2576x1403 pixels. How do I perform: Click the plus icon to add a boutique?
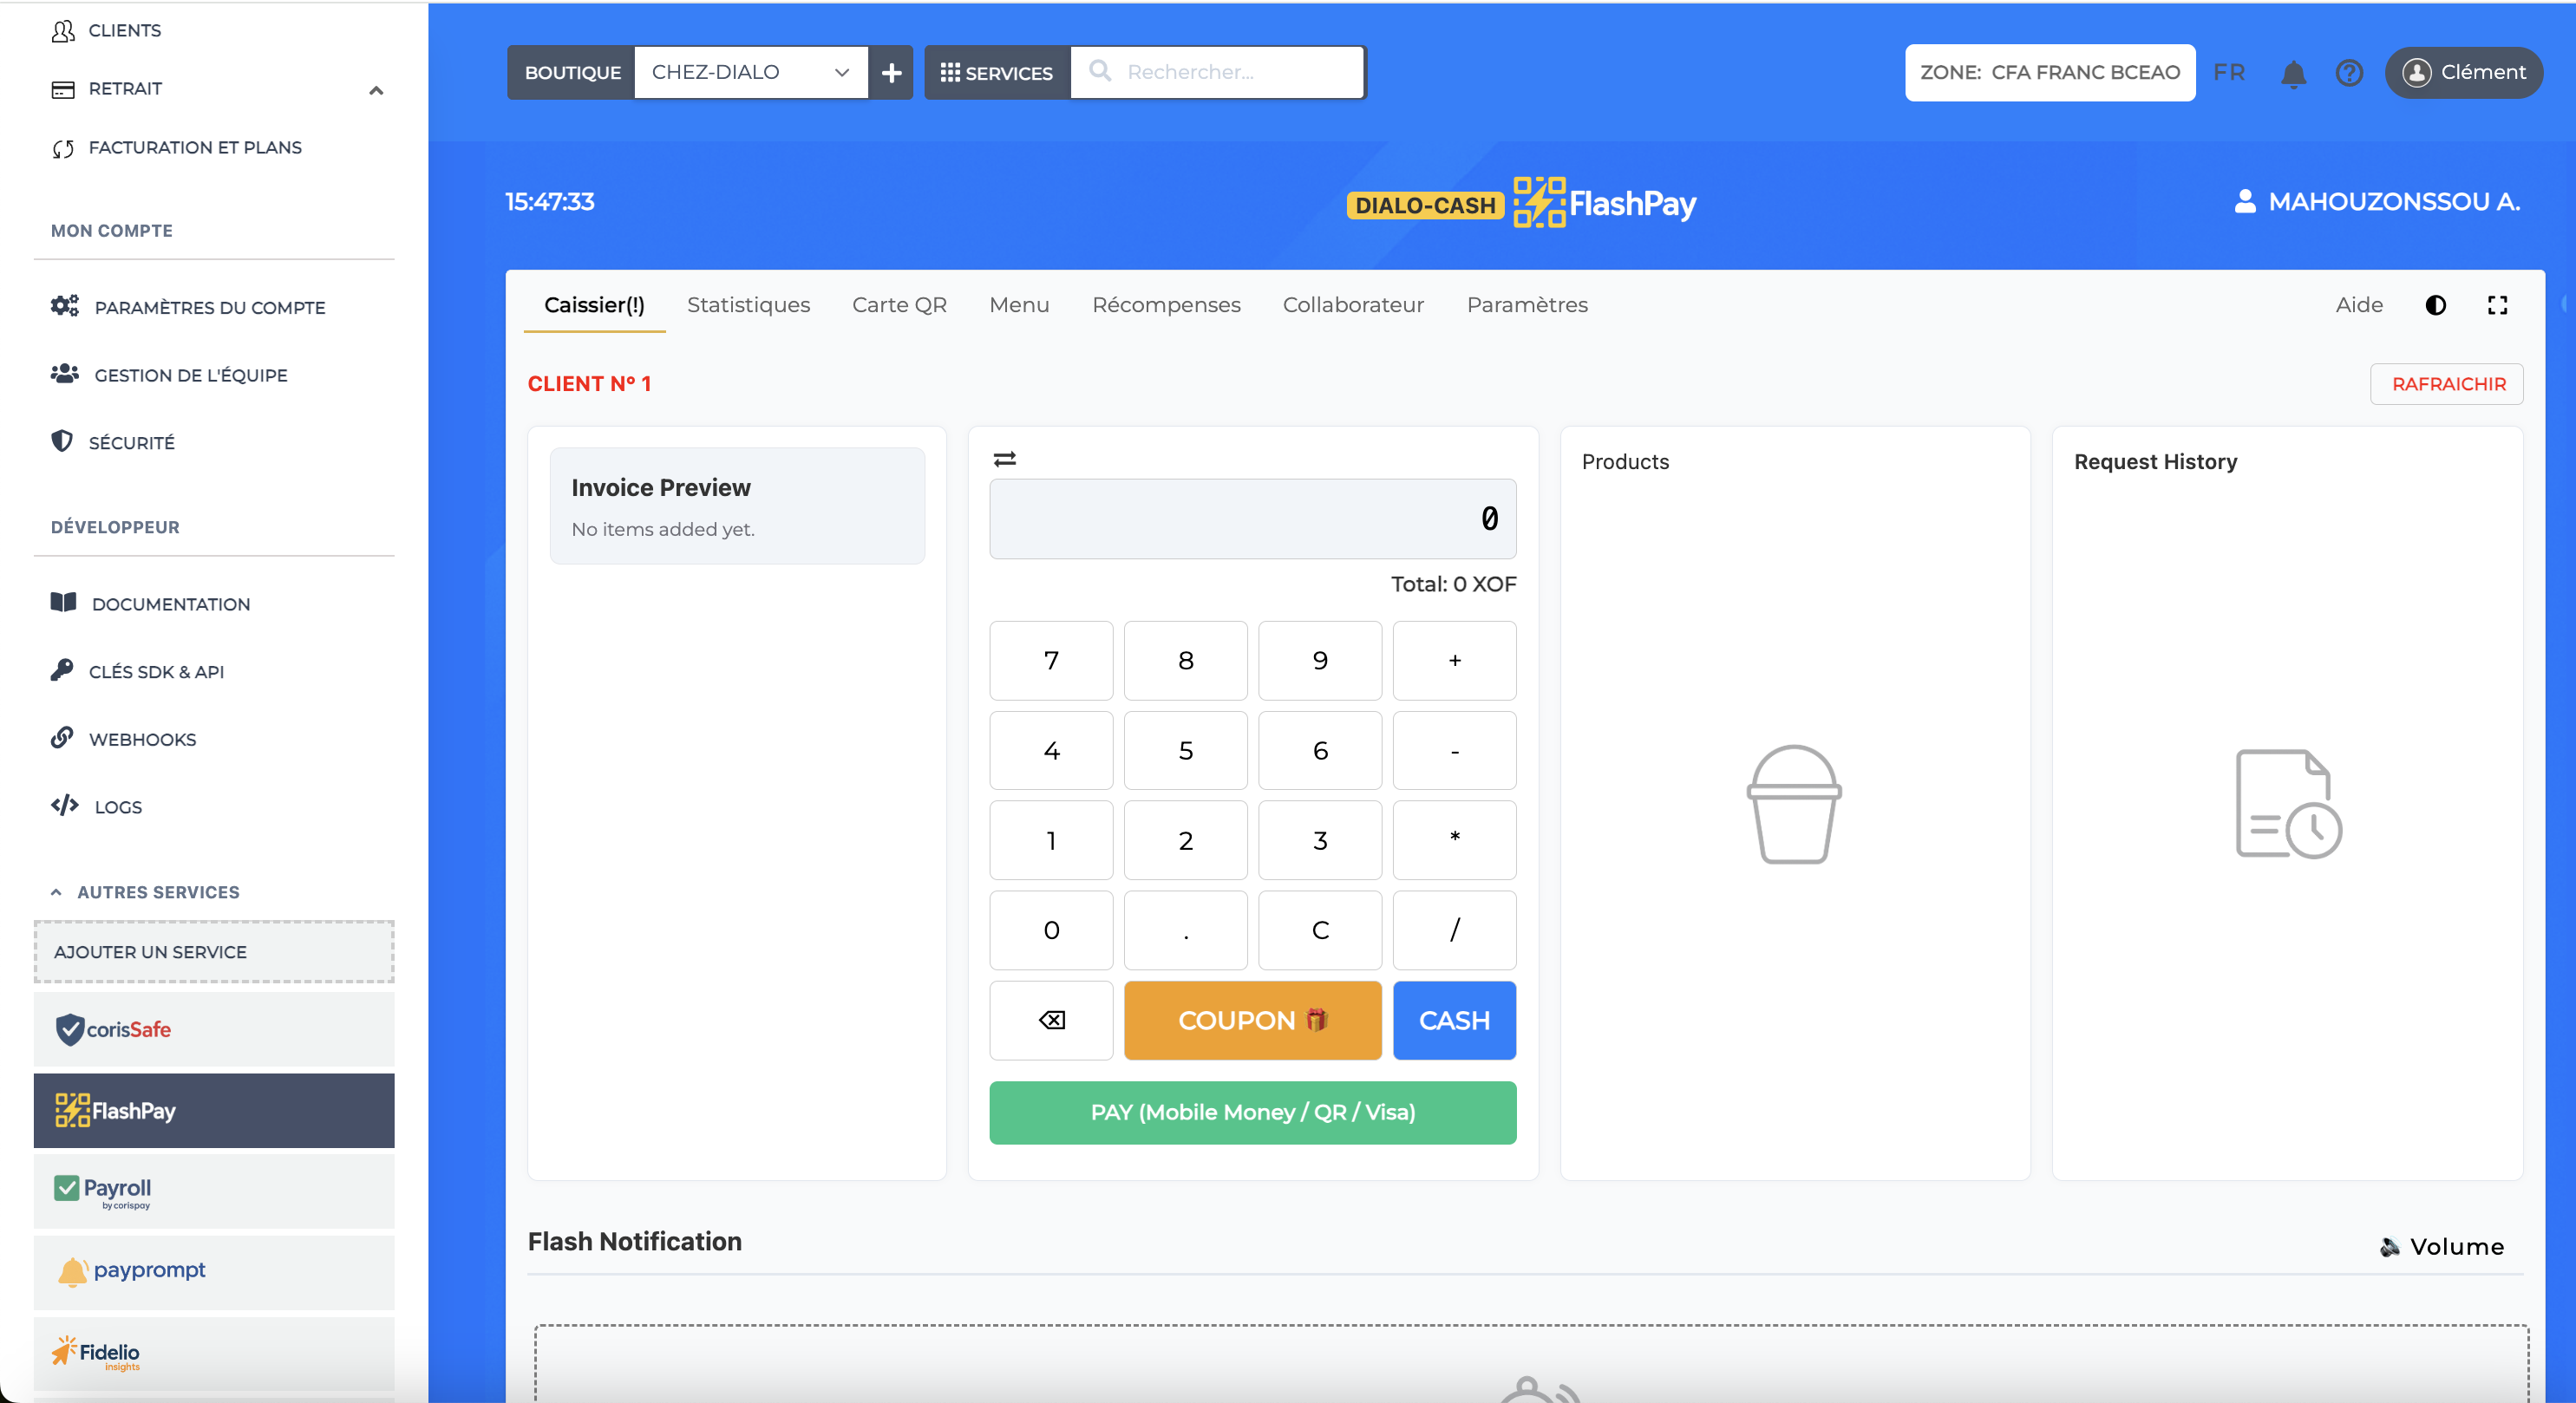890,72
